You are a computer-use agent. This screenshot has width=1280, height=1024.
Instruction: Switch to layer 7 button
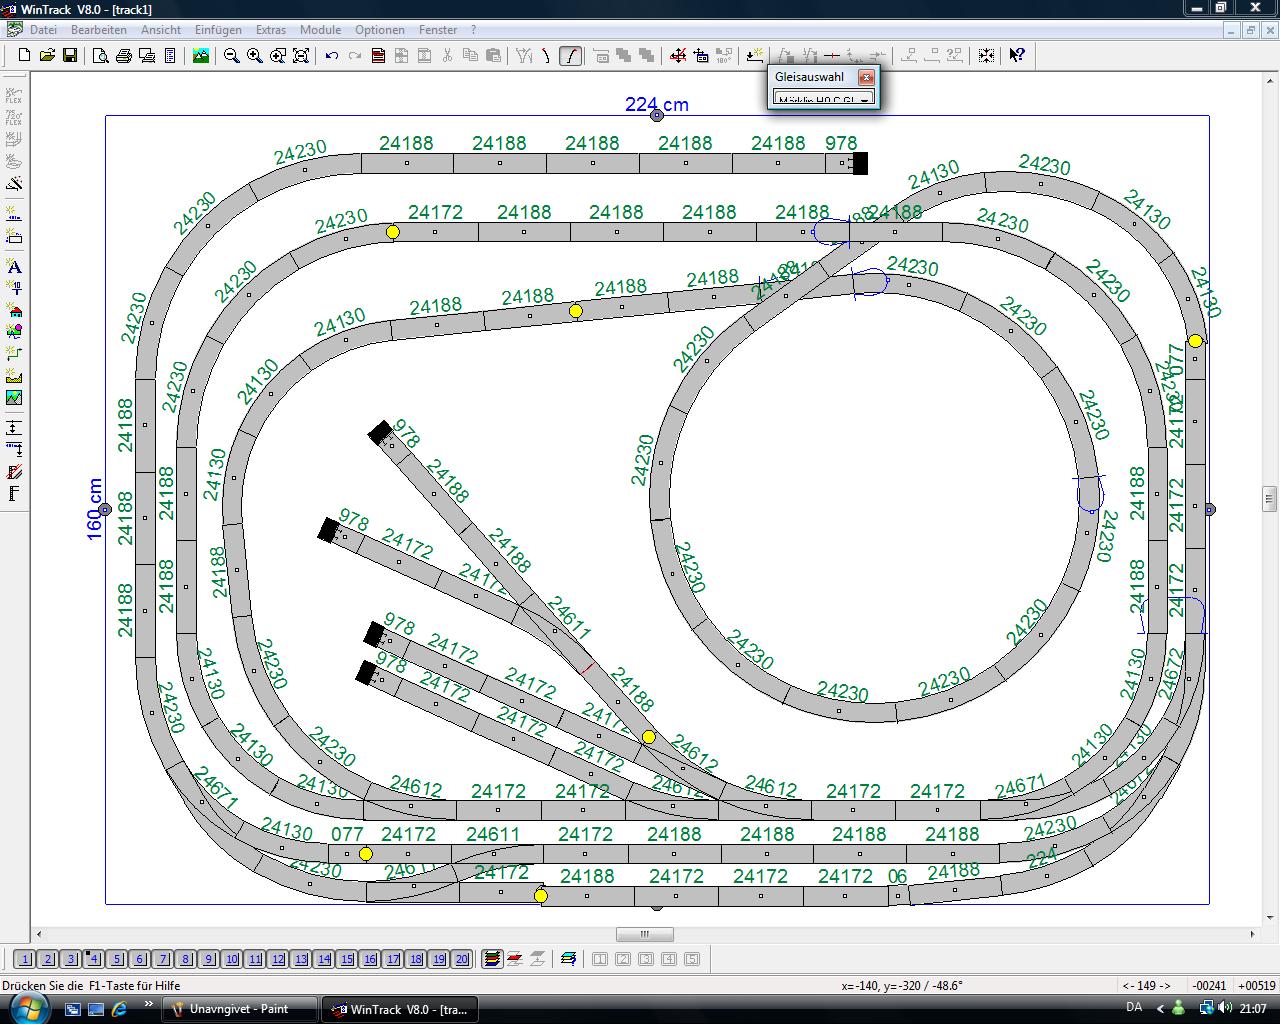[163, 959]
